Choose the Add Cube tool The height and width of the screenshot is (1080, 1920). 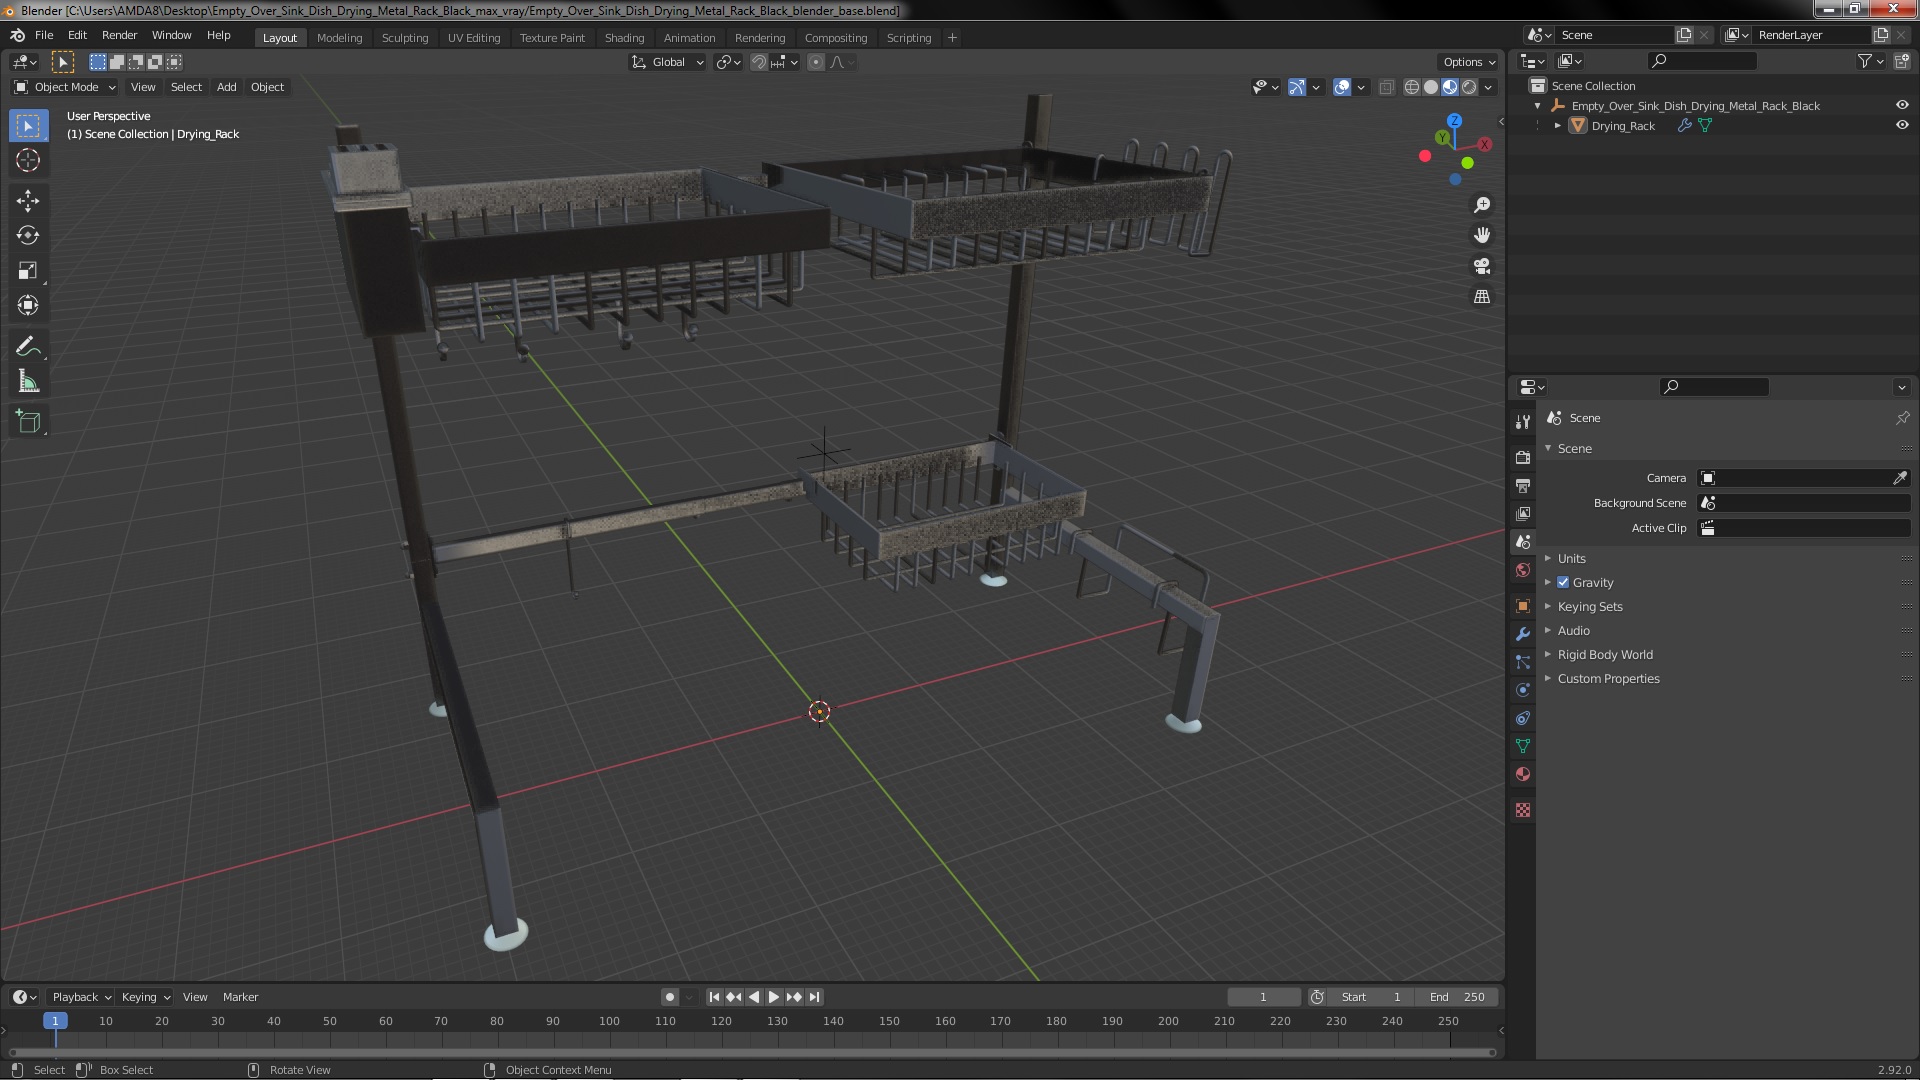tap(27, 421)
